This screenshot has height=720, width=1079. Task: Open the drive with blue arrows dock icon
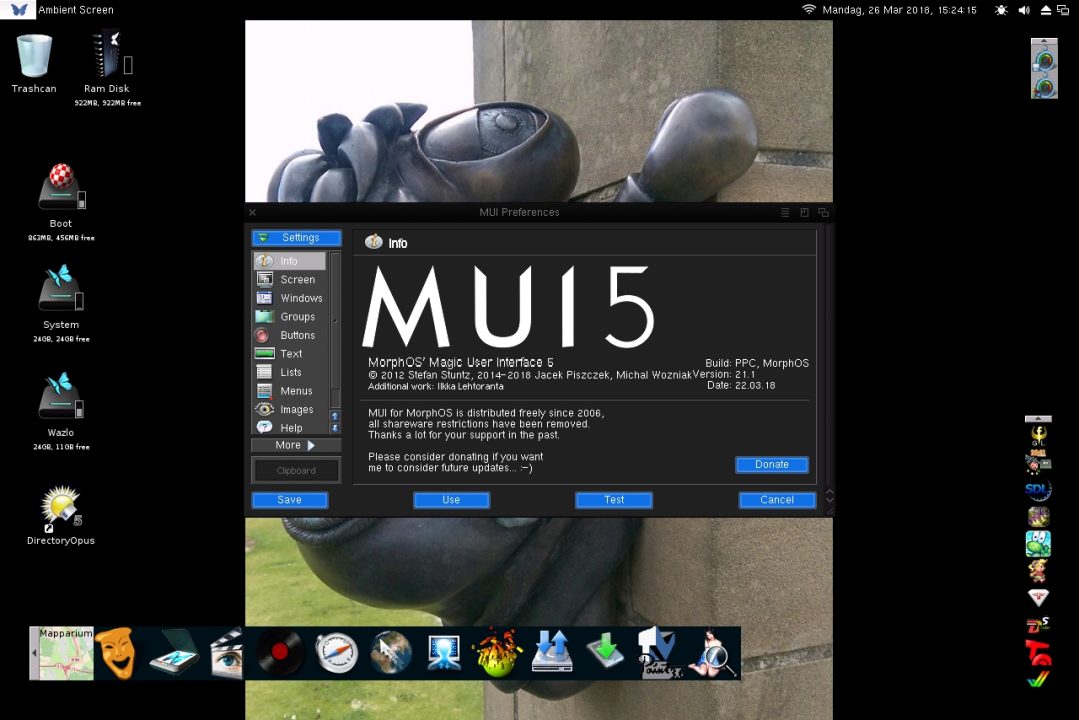552,651
